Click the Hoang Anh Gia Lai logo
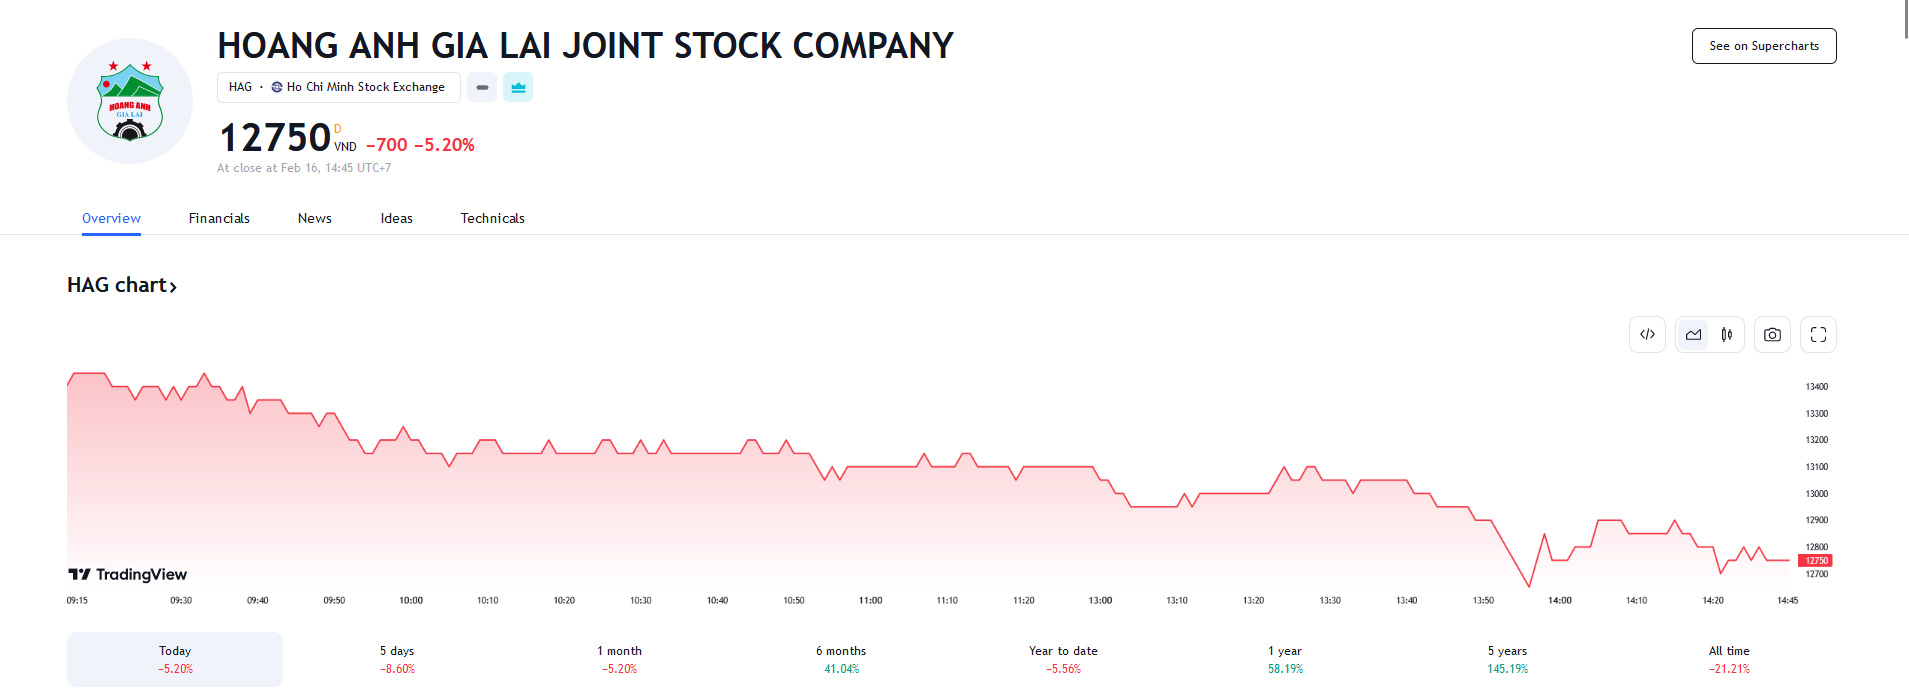The width and height of the screenshot is (1909, 691). 130,101
